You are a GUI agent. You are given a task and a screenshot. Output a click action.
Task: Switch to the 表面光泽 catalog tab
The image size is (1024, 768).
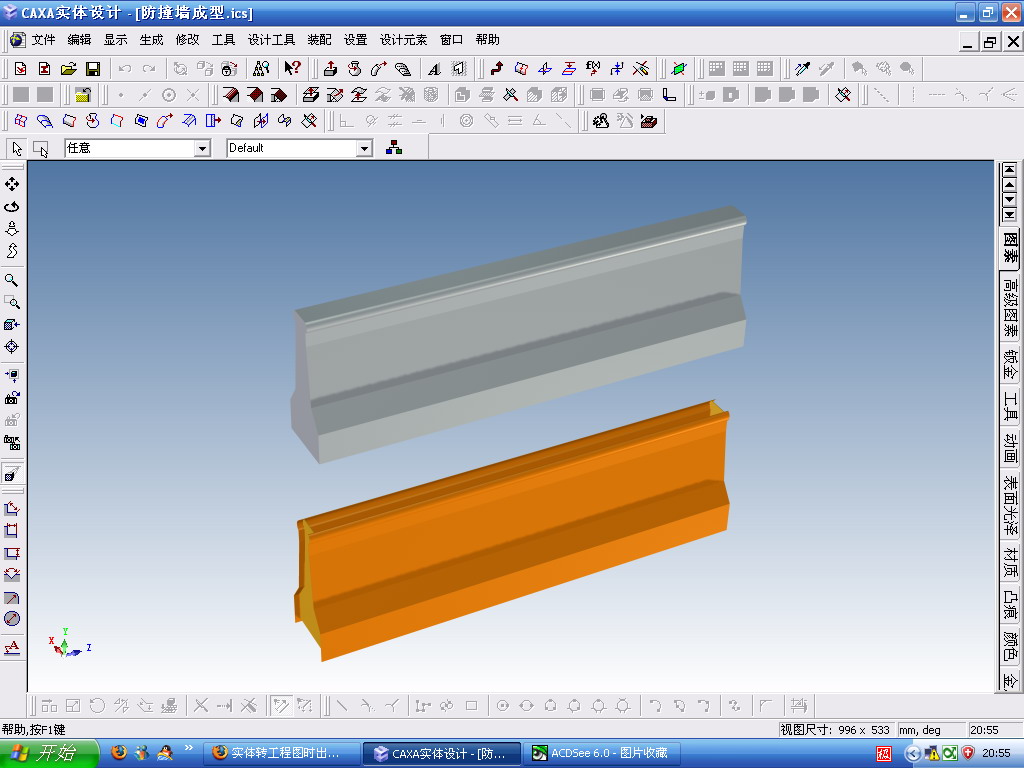(x=1010, y=504)
